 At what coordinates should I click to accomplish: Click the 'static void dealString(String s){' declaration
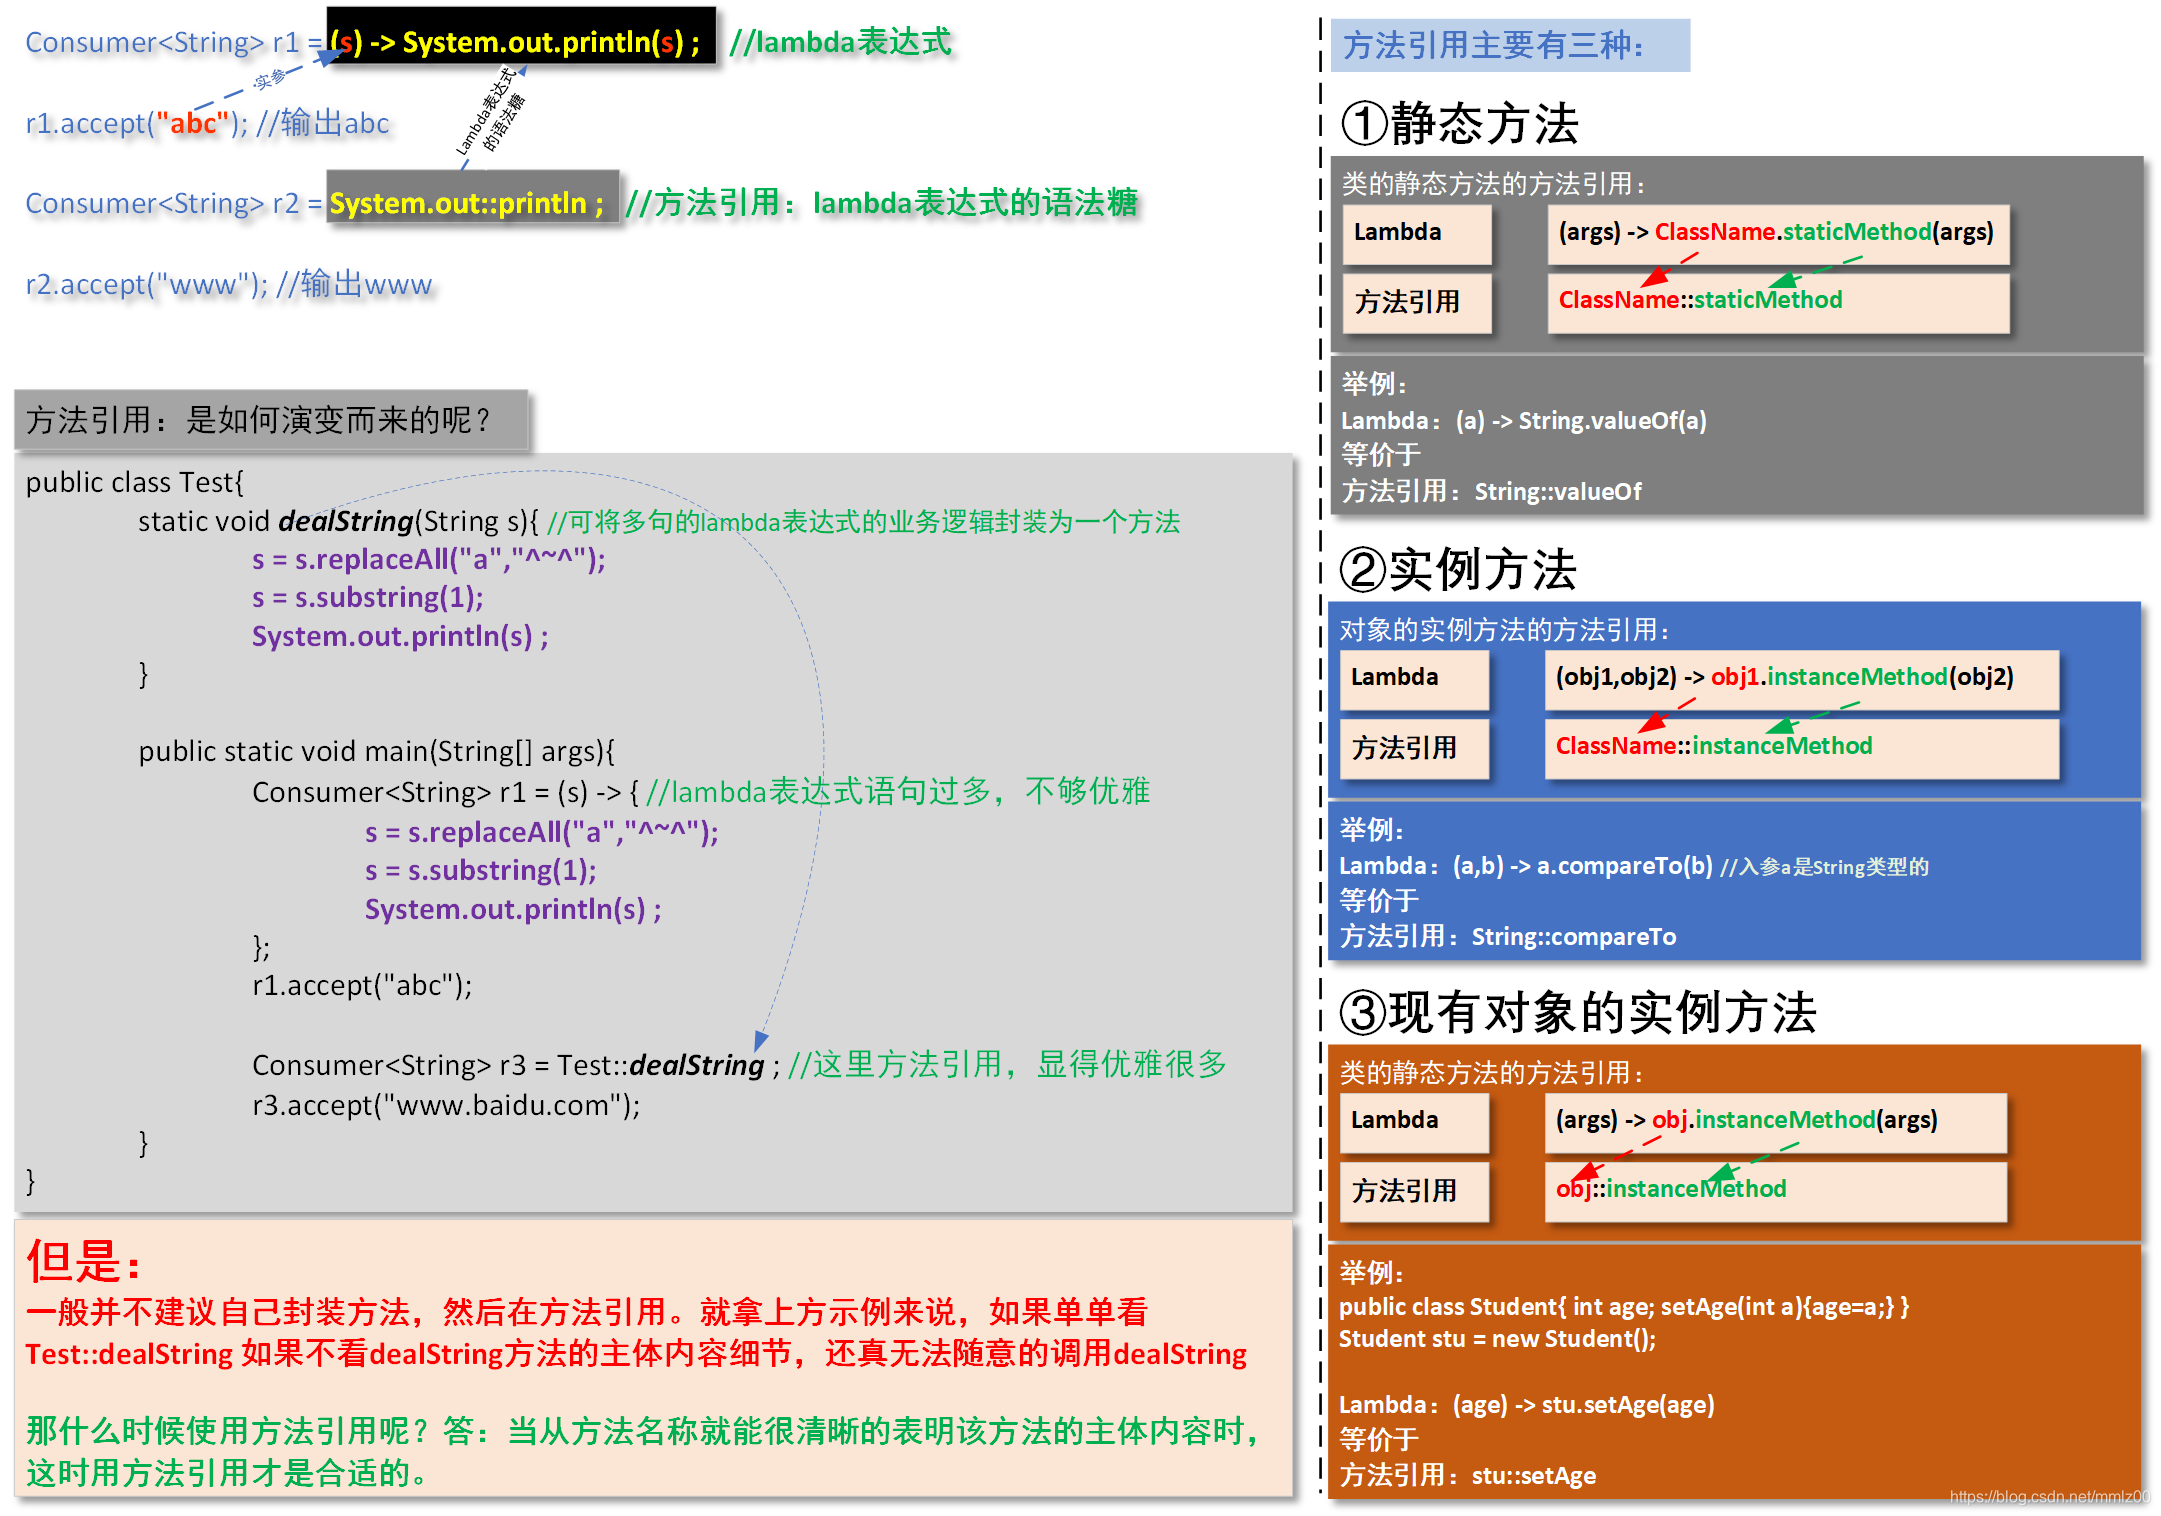tap(339, 521)
